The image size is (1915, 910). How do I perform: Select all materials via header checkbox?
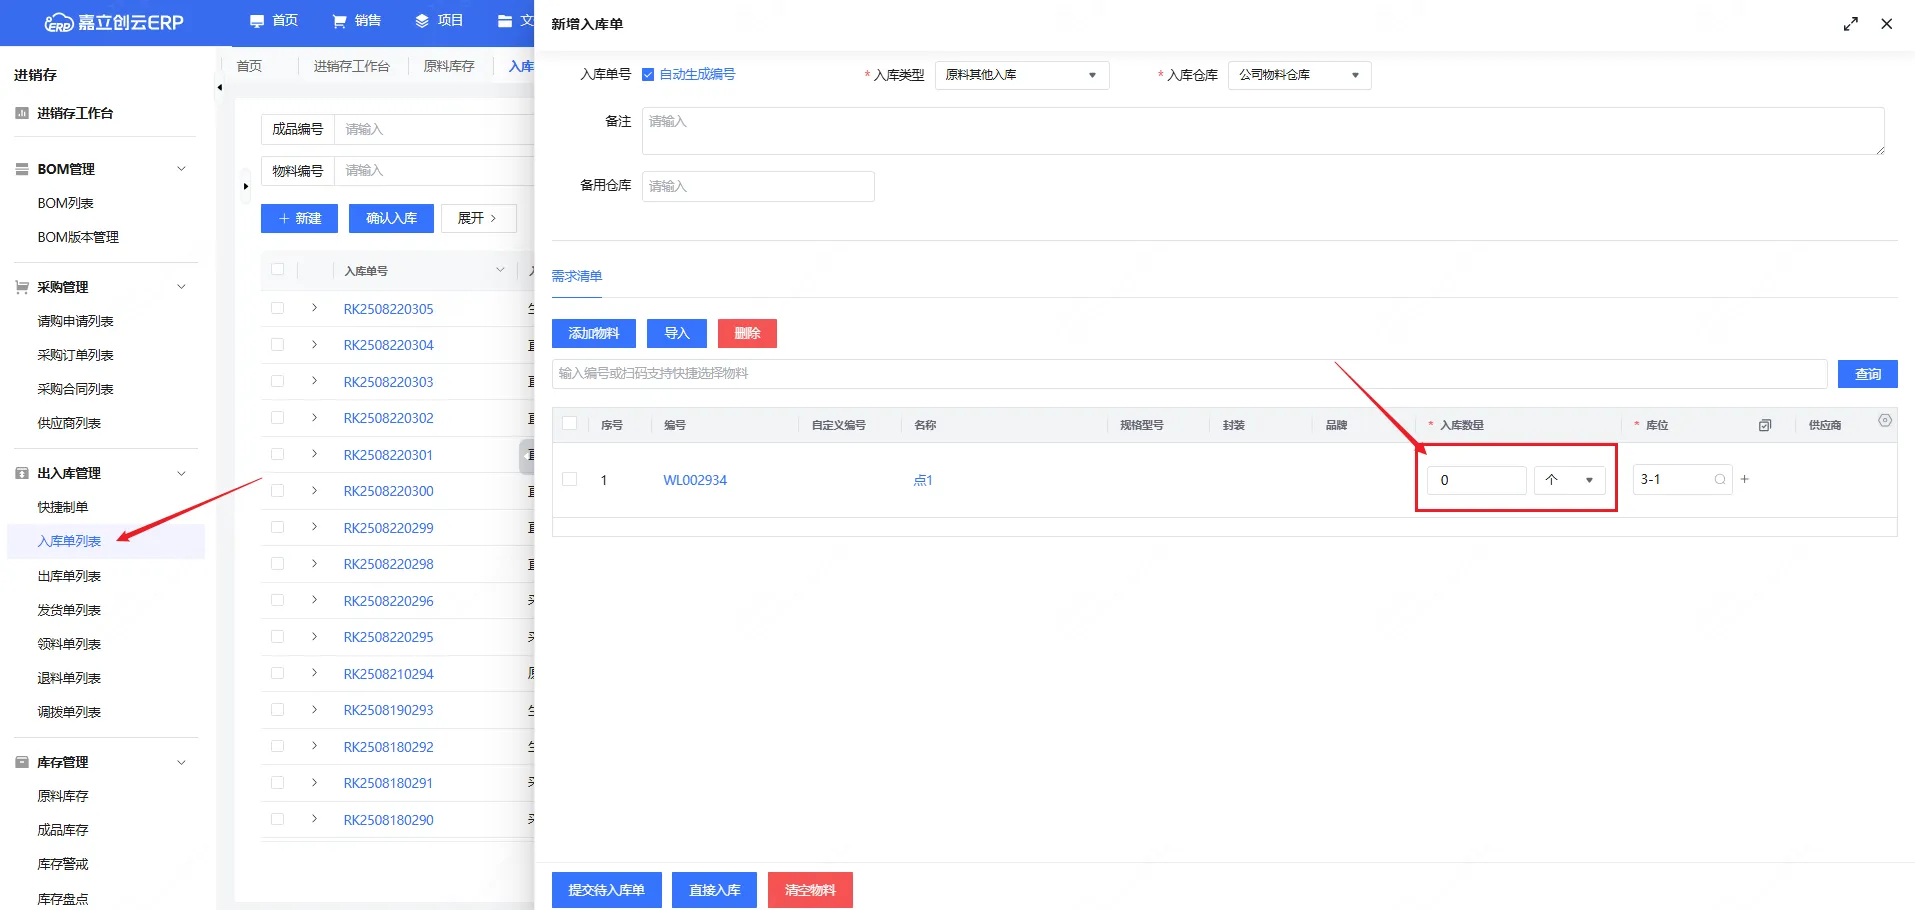[570, 424]
